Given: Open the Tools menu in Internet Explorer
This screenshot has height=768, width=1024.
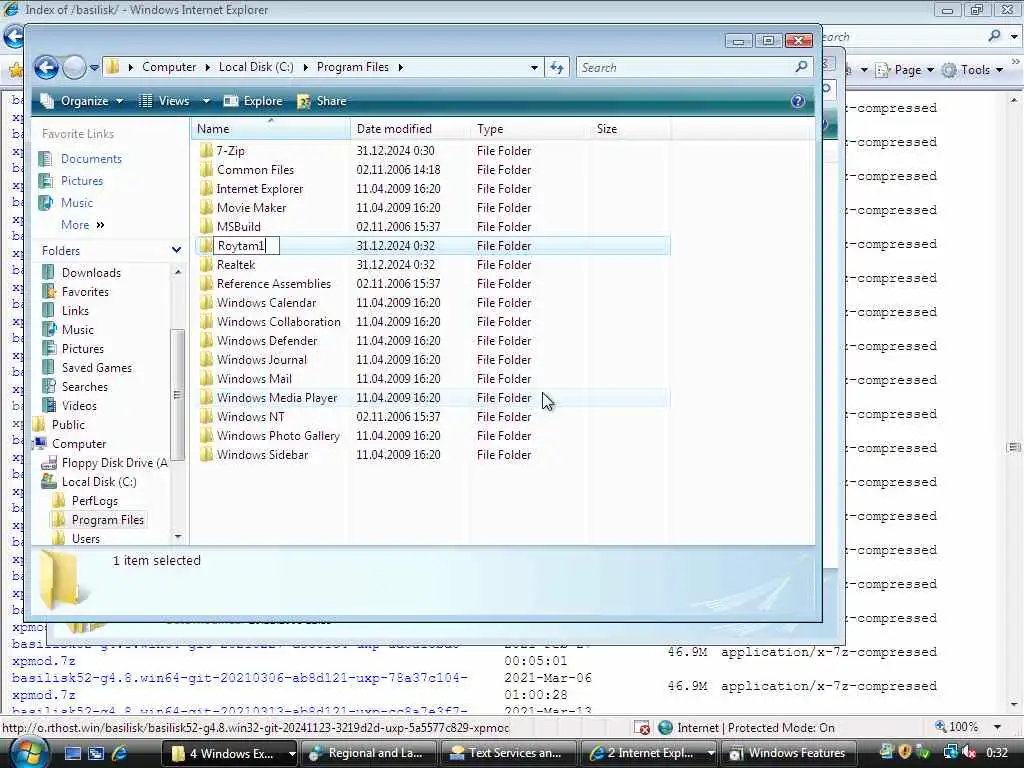Looking at the screenshot, I should (x=972, y=70).
